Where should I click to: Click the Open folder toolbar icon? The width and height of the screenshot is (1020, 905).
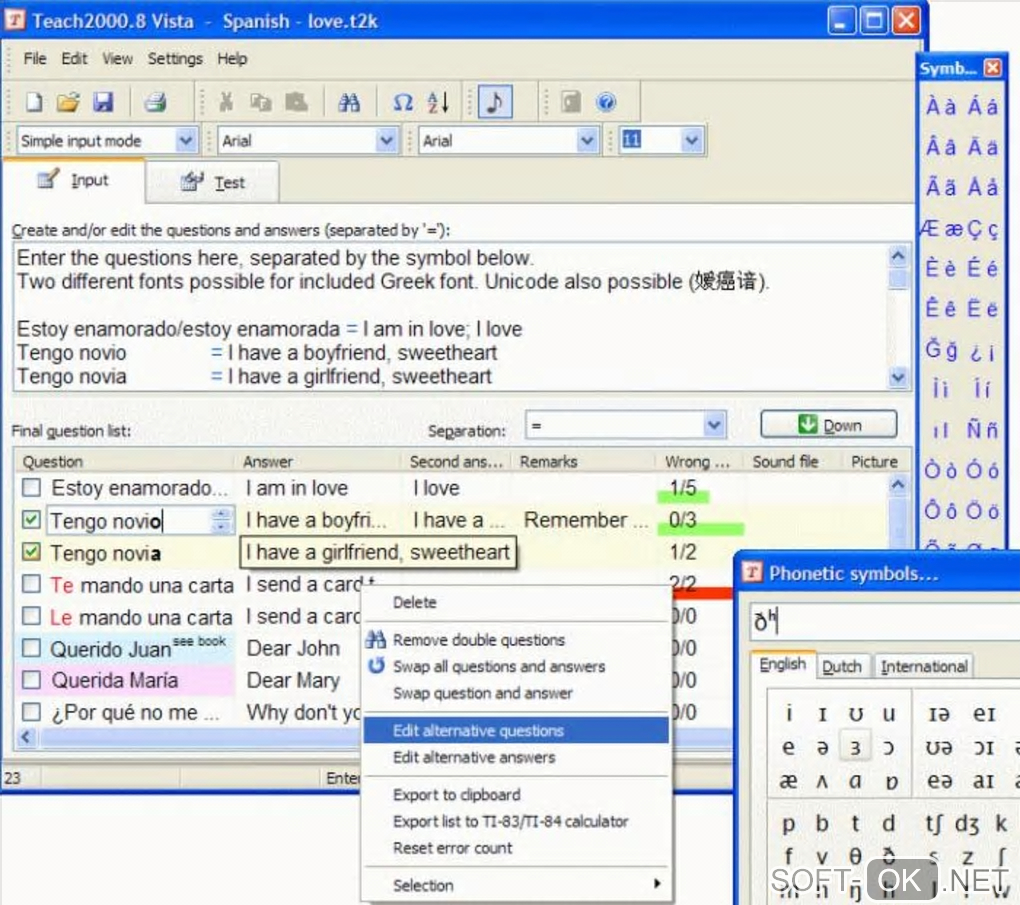pos(68,102)
